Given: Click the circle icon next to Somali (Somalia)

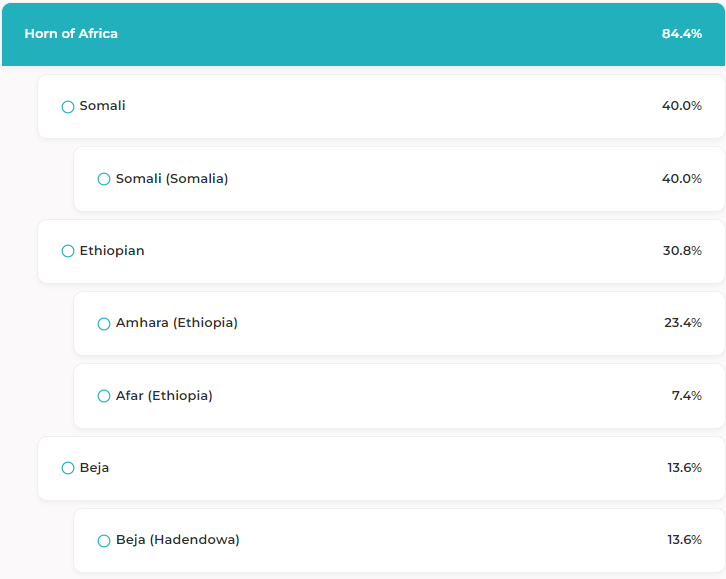Looking at the screenshot, I should (104, 179).
